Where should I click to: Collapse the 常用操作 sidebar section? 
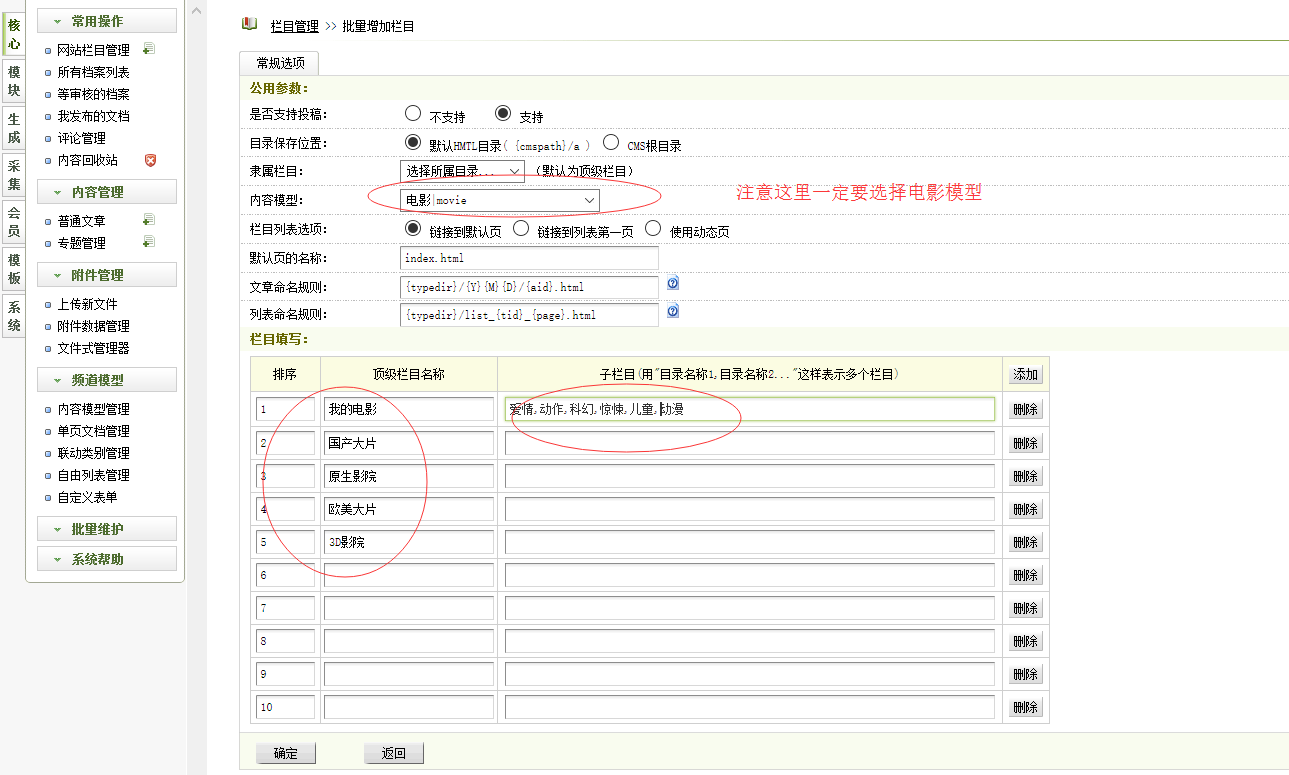[x=107, y=21]
